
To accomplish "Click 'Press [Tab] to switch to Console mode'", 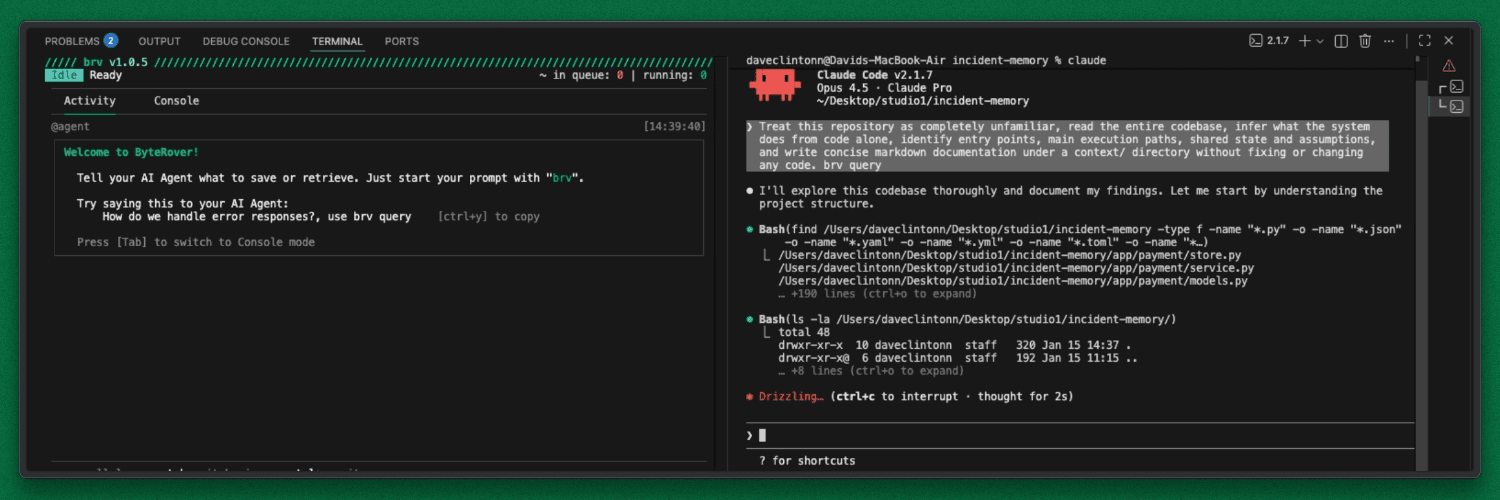I will coord(196,242).
